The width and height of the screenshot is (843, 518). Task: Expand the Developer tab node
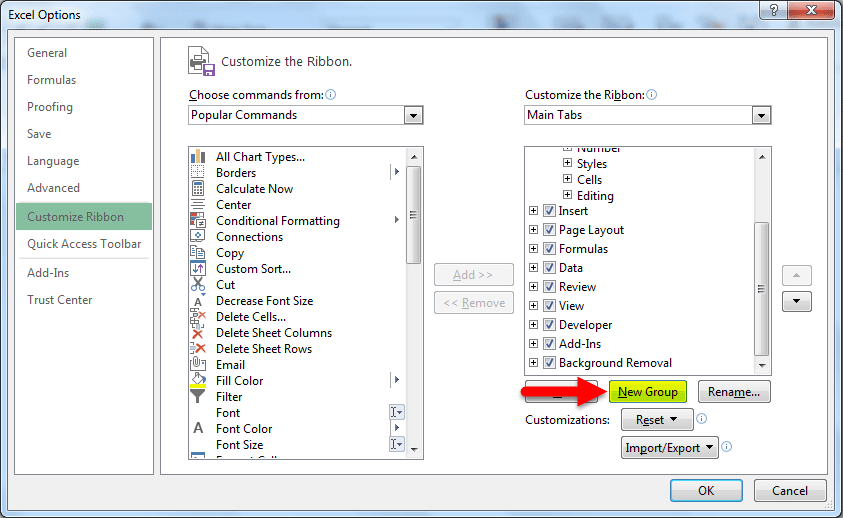coord(533,324)
